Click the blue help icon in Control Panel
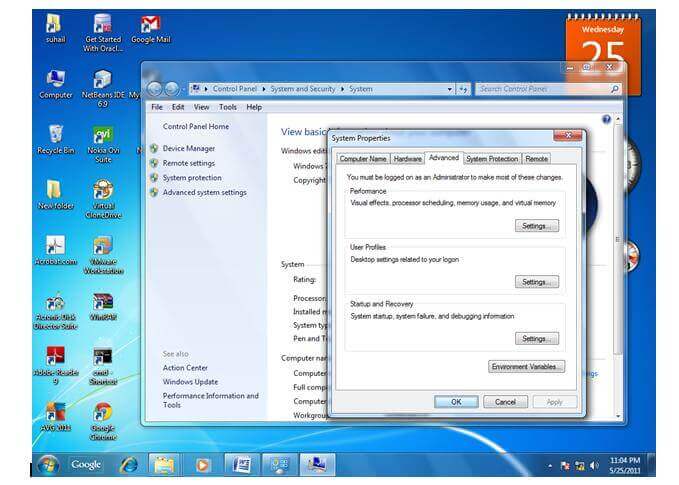Image resolution: width=679 pixels, height=485 pixels. pos(607,119)
